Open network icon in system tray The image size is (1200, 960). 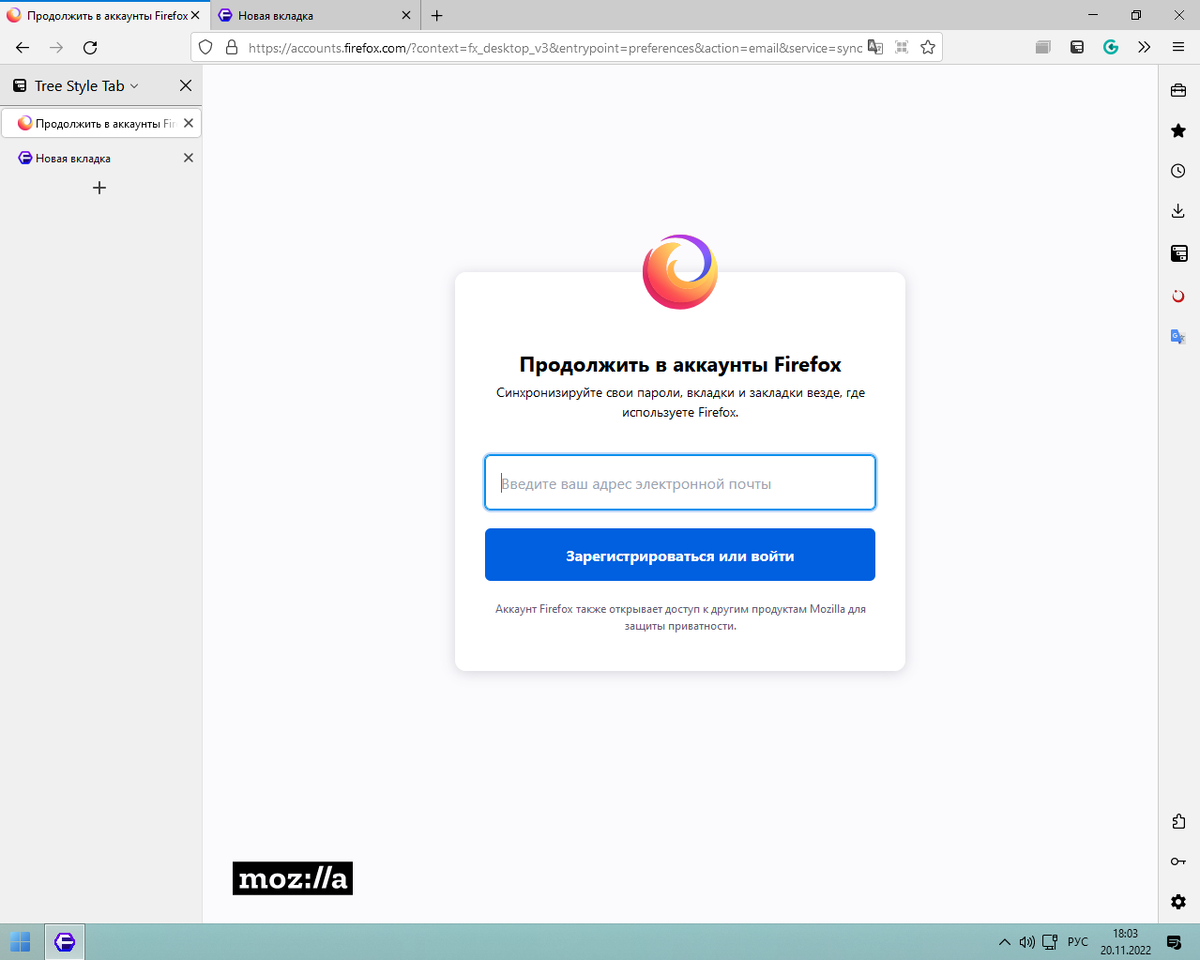point(1049,942)
